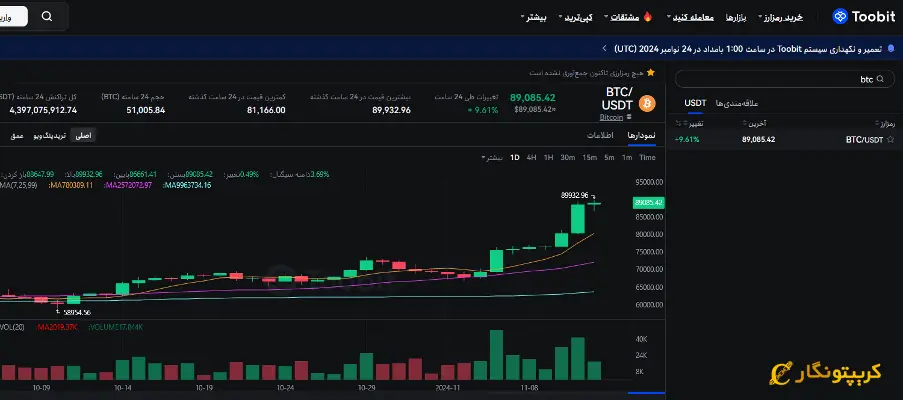This screenshot has width=904, height=400.
Task: Click the announcement bar arrow chevron
Action: pos(604,48)
